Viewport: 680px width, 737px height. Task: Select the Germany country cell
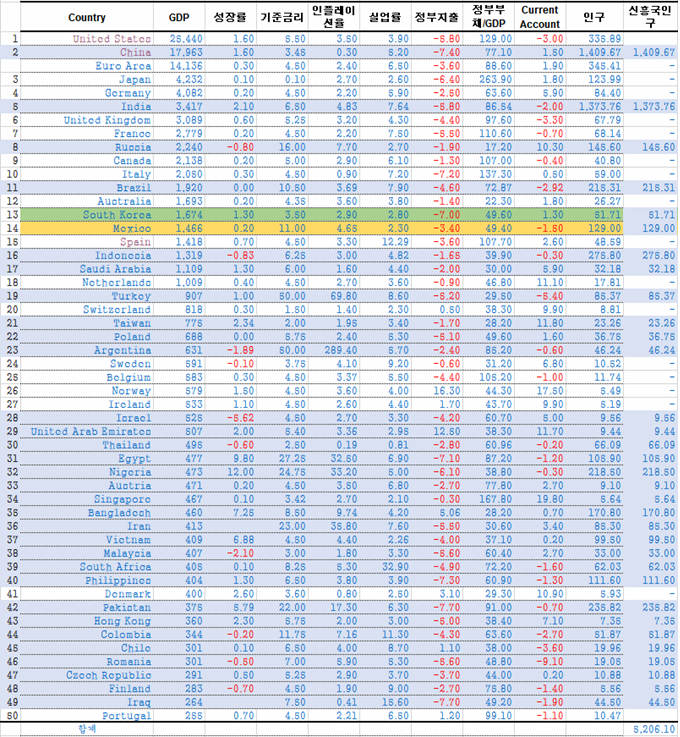pos(86,93)
